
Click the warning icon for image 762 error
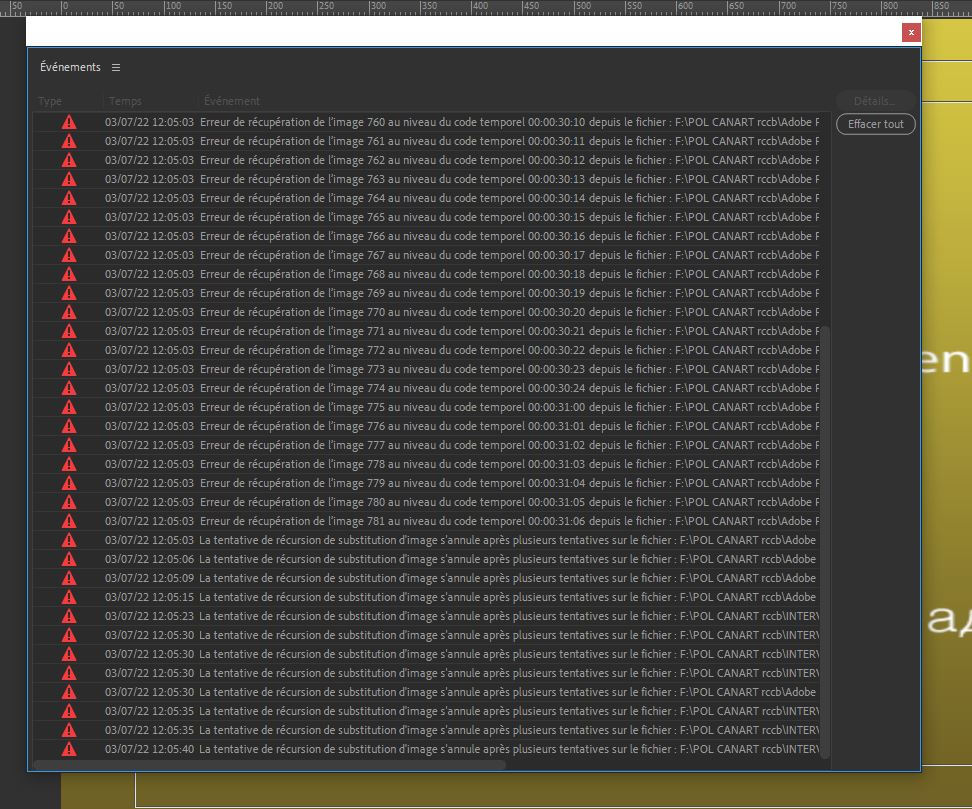click(69, 160)
